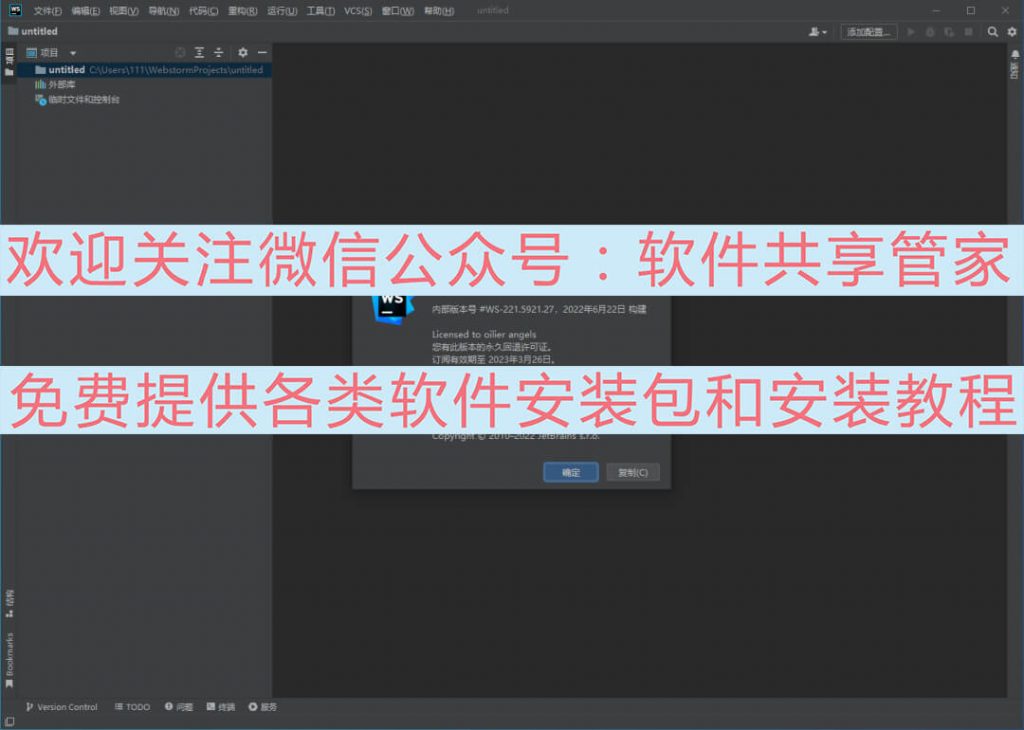Click the Run with Coverage icon
The width and height of the screenshot is (1024, 730).
coord(949,31)
